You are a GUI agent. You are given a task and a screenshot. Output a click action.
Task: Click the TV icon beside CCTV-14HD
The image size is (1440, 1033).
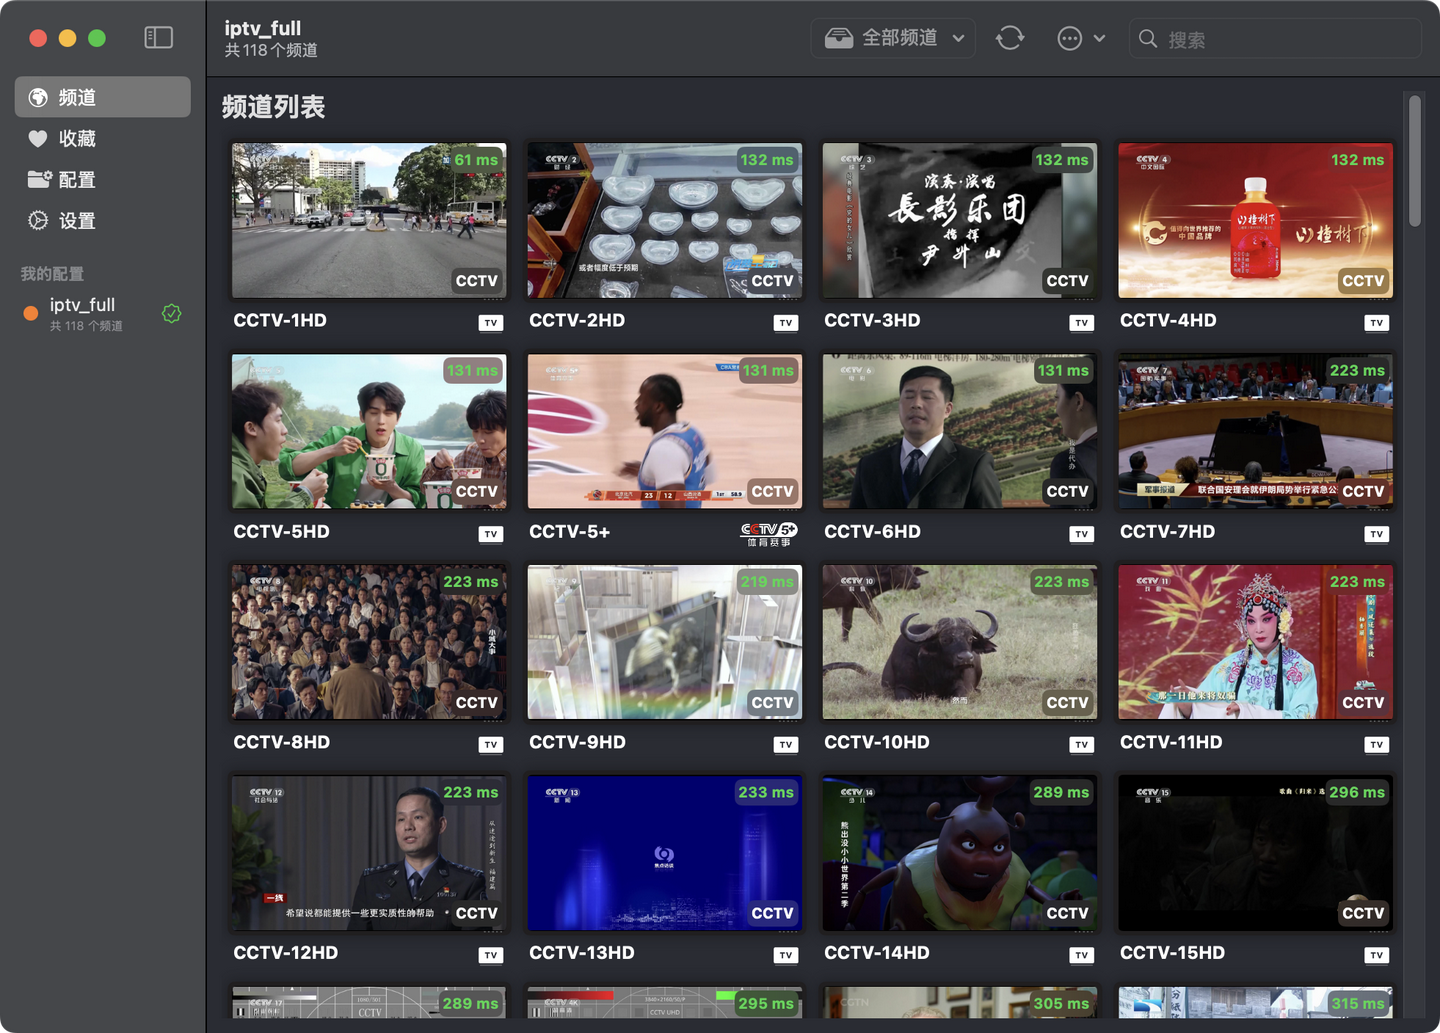tap(1081, 955)
